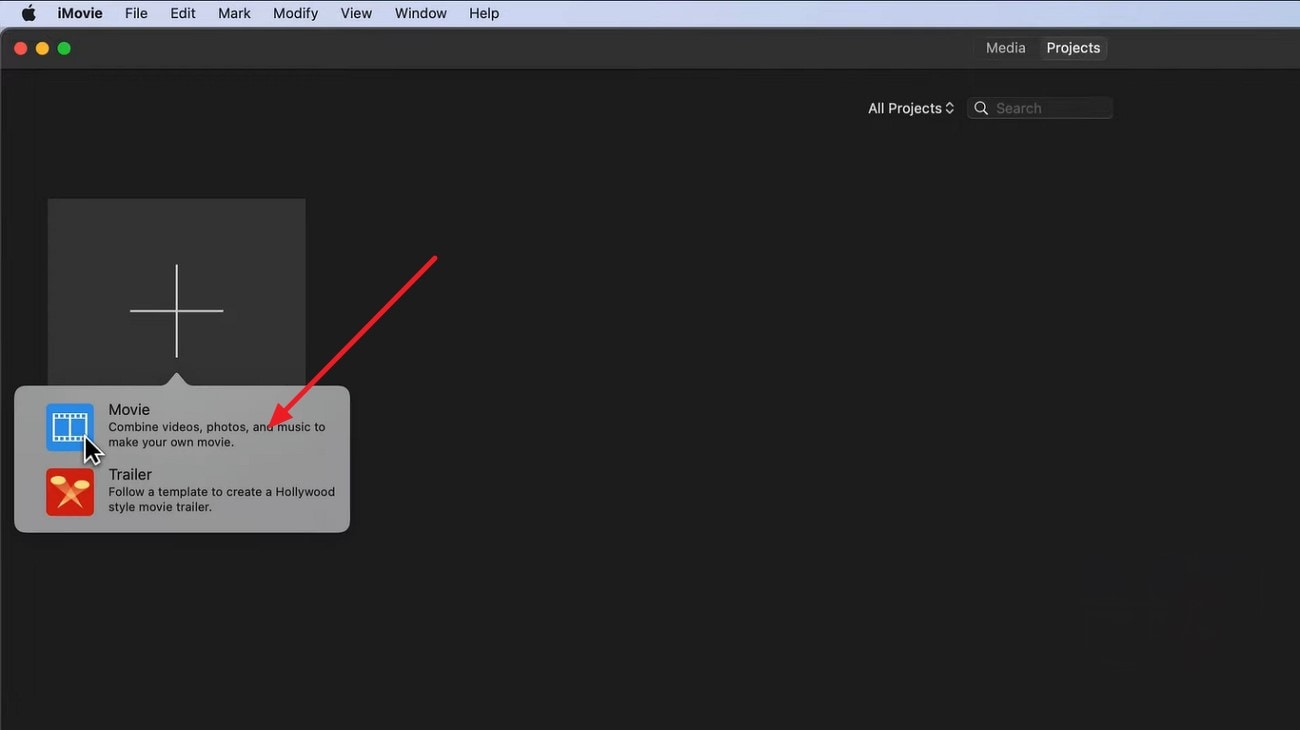The height and width of the screenshot is (730, 1300).
Task: Click "Follow a template" trailer description
Action: pyautogui.click(x=222, y=499)
